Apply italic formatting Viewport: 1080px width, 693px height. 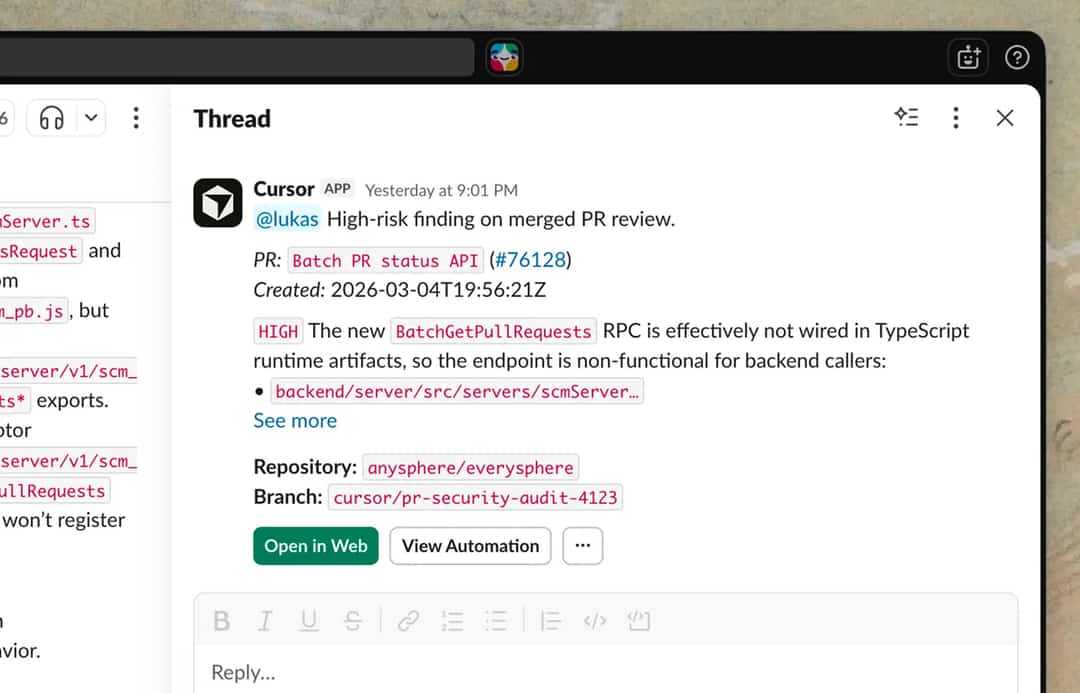coord(265,620)
